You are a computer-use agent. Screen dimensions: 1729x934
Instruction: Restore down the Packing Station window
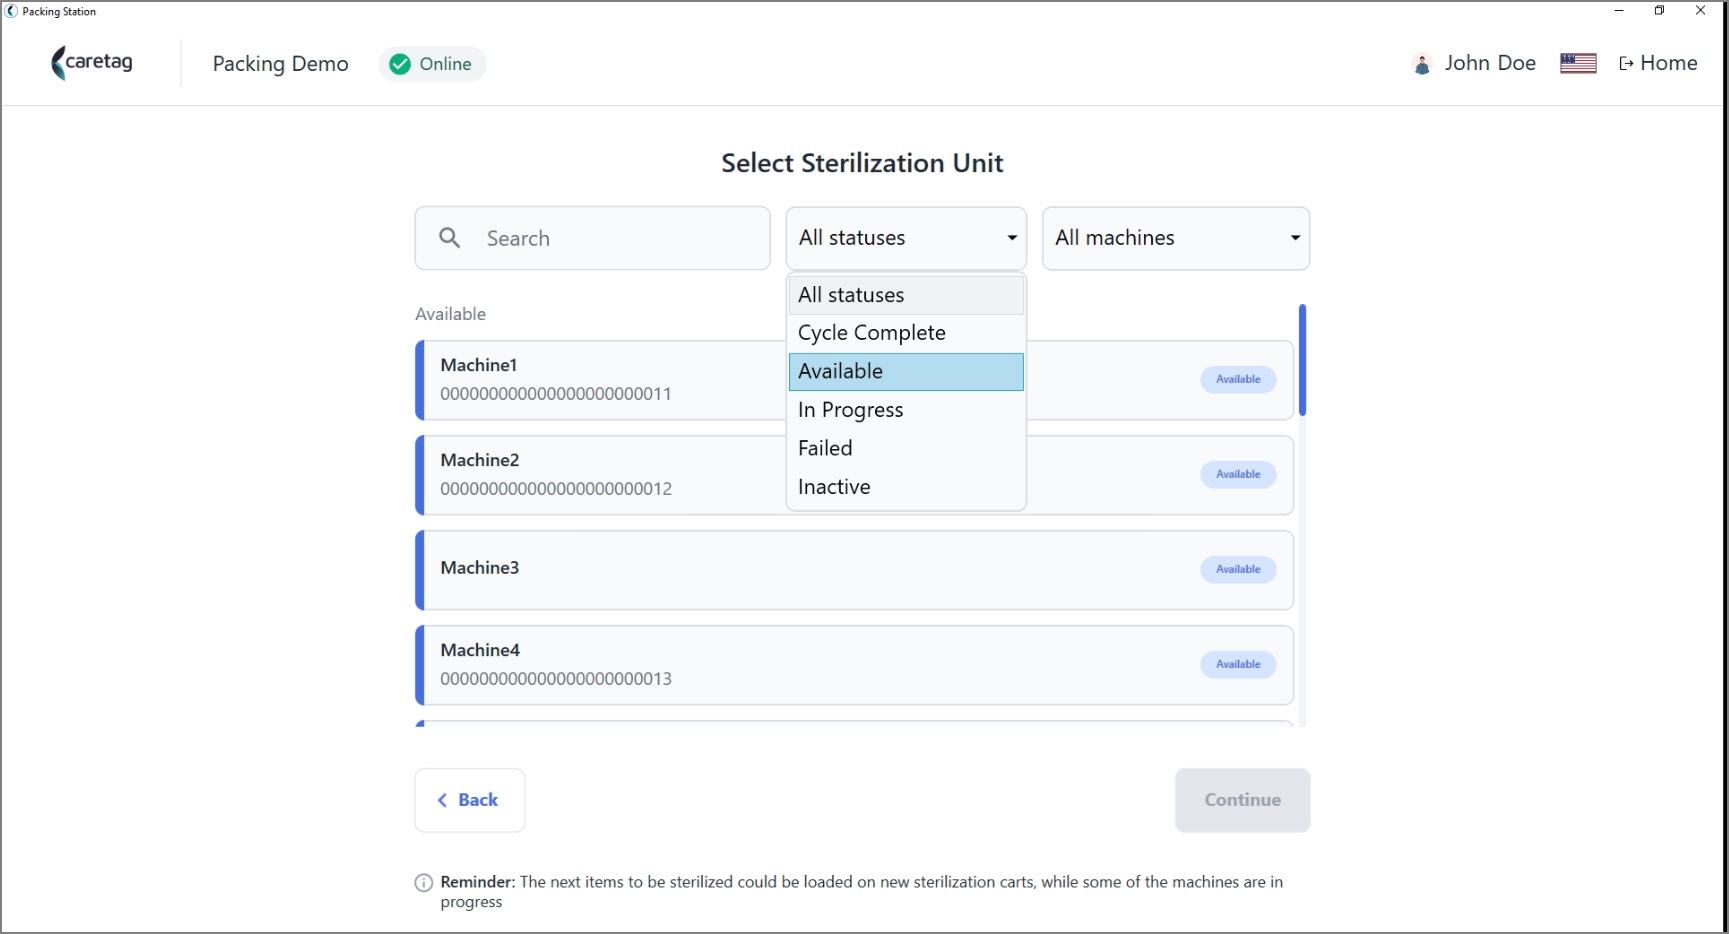coord(1659,11)
